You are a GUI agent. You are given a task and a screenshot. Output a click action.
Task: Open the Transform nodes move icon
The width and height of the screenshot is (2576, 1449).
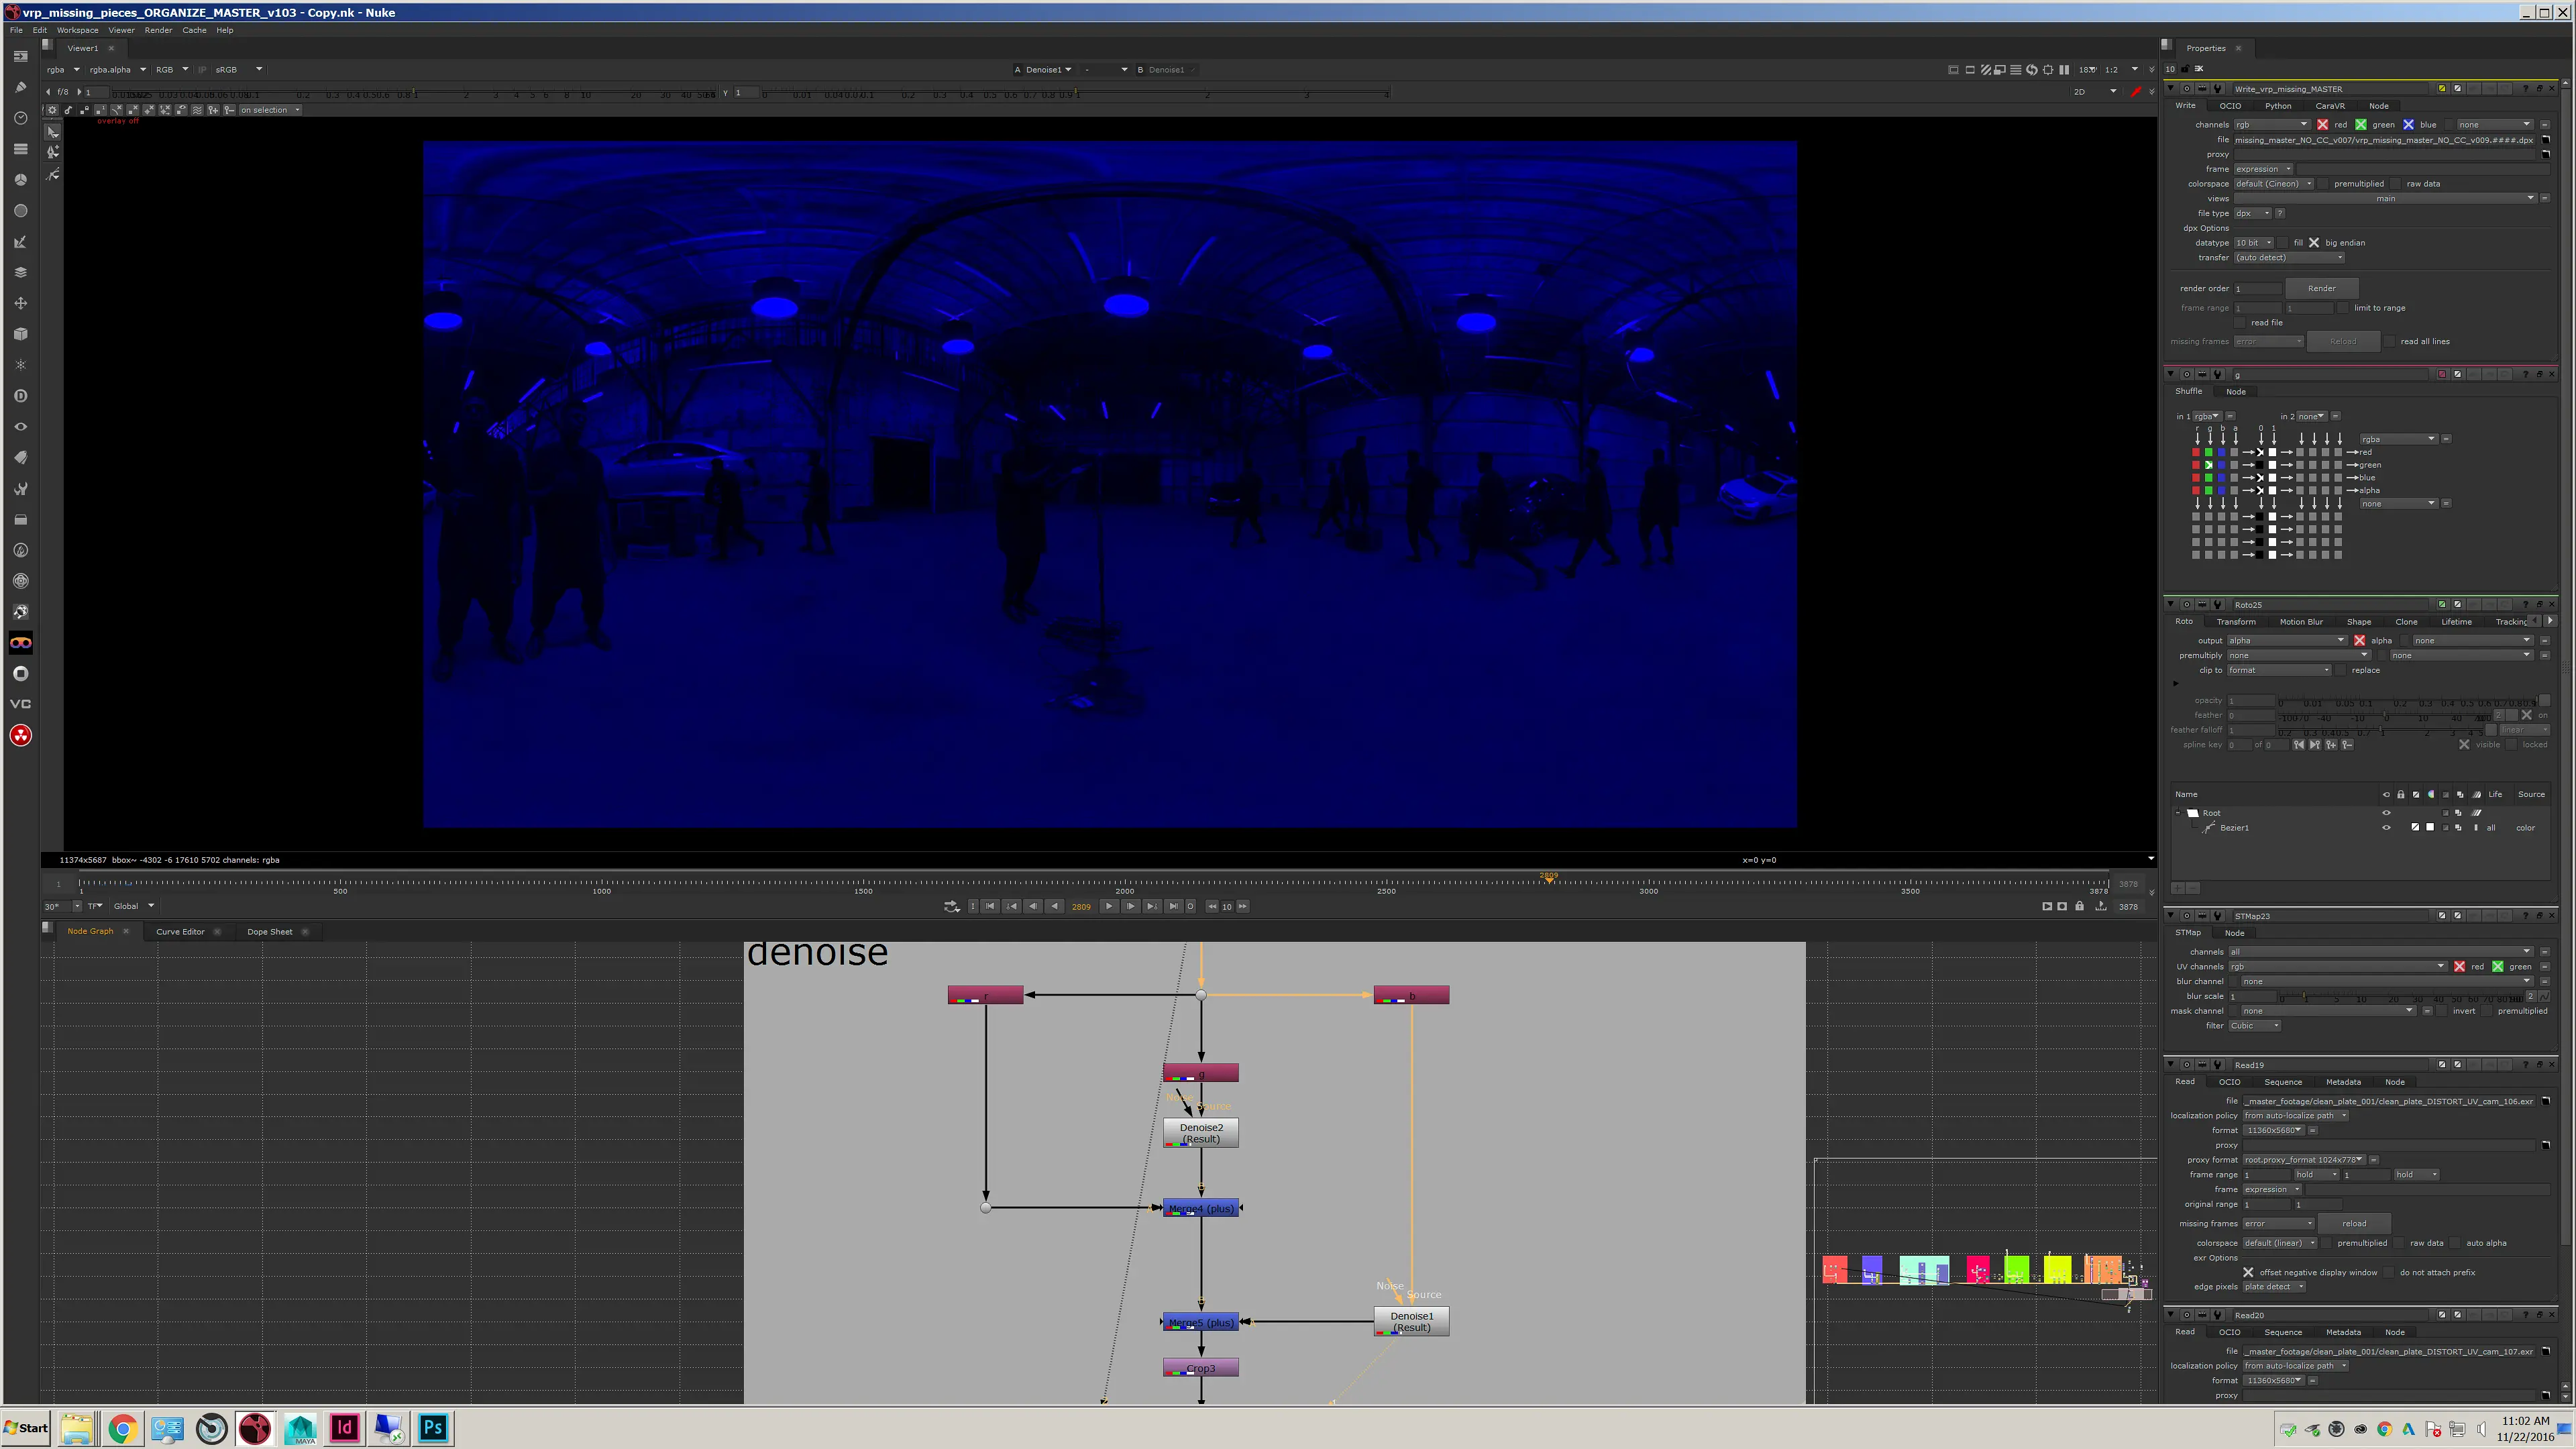20,303
